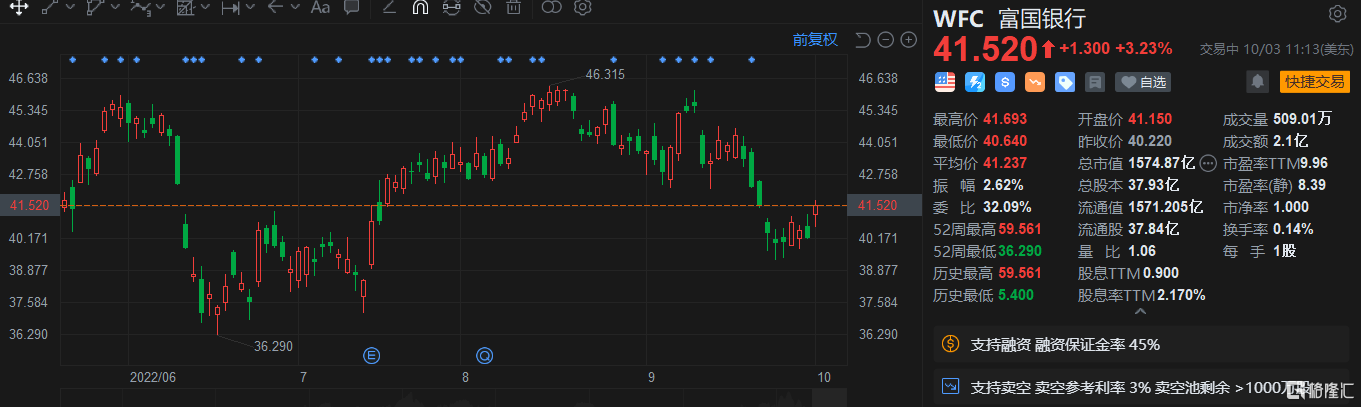Open quote panel settings gear
The image size is (1361, 407).
[1337, 14]
